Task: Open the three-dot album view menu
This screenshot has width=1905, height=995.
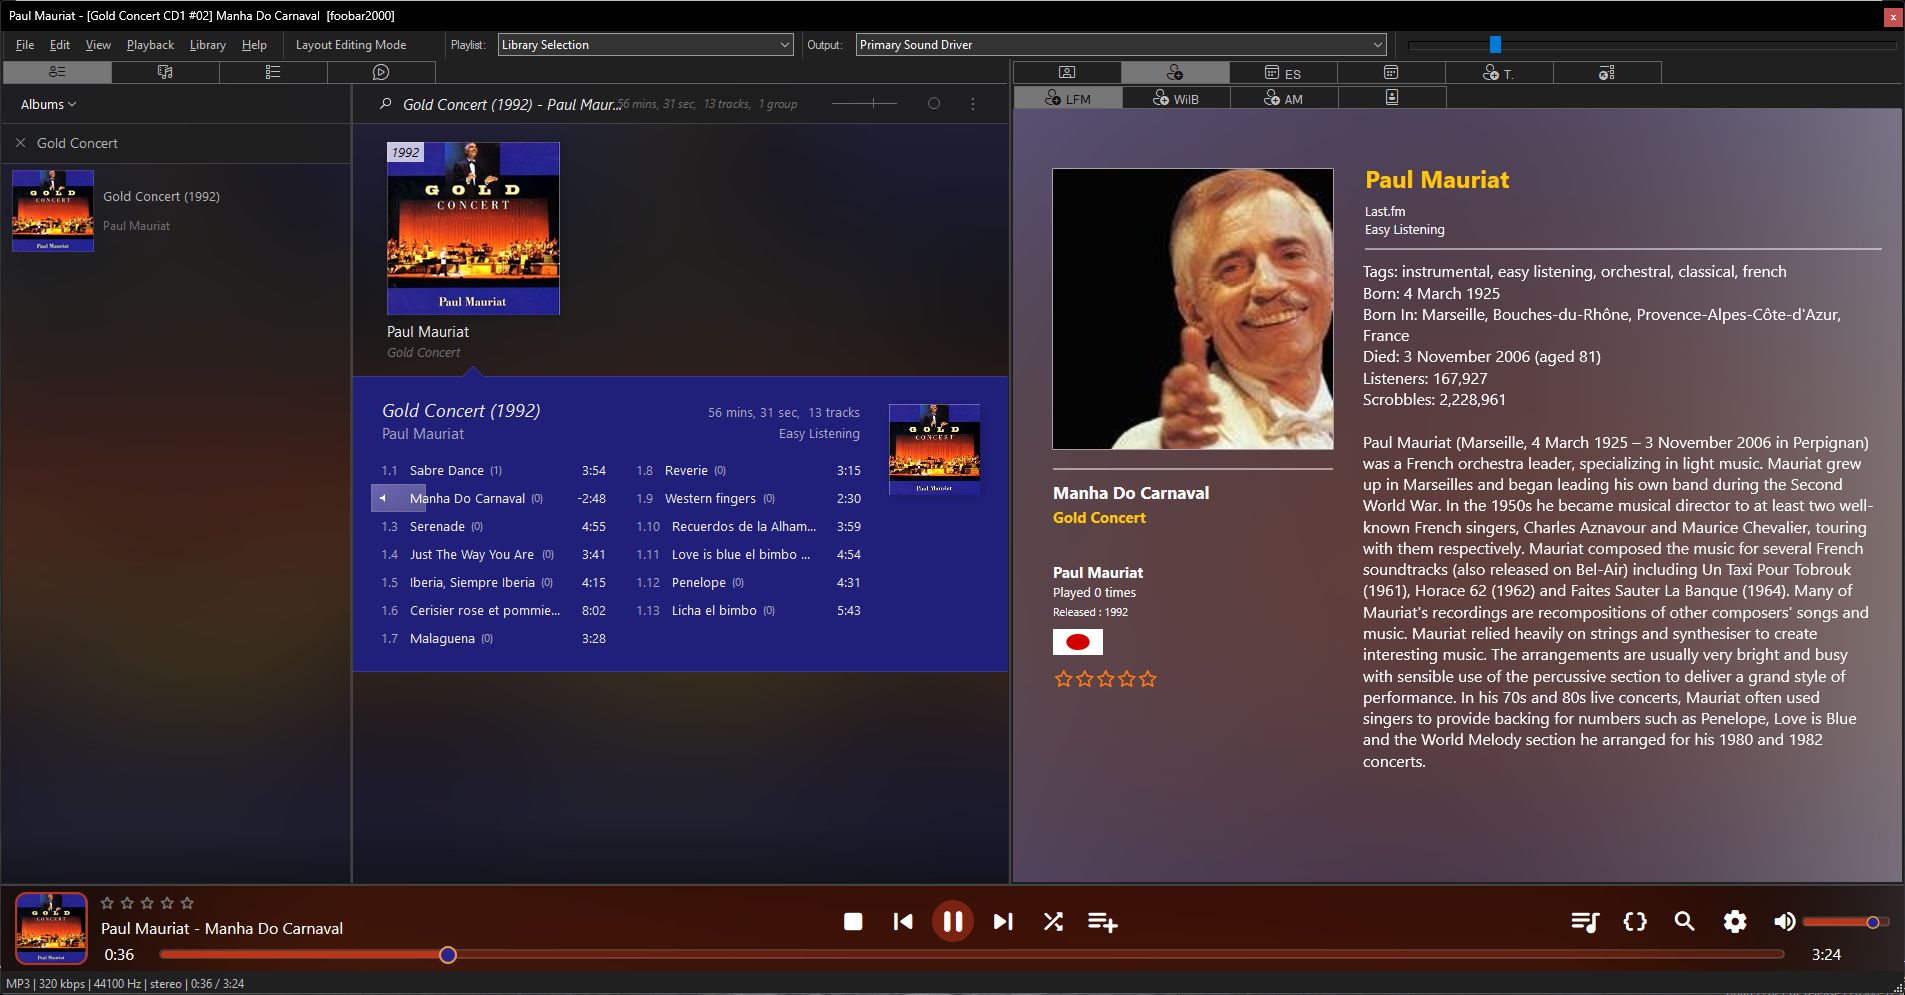Action: tap(973, 103)
